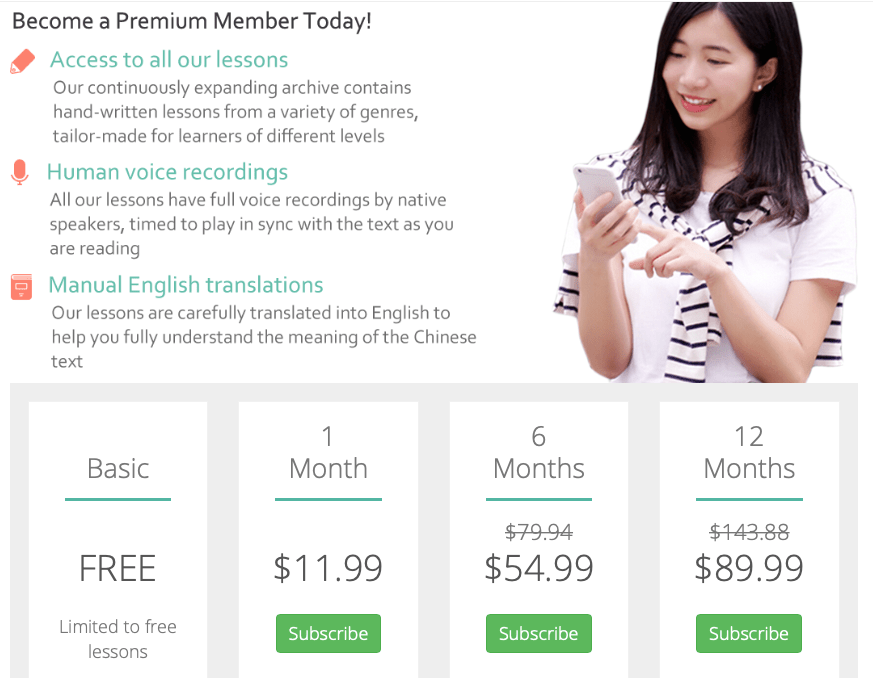
Task: Click the microphone icon for voice recordings
Action: pos(20,172)
